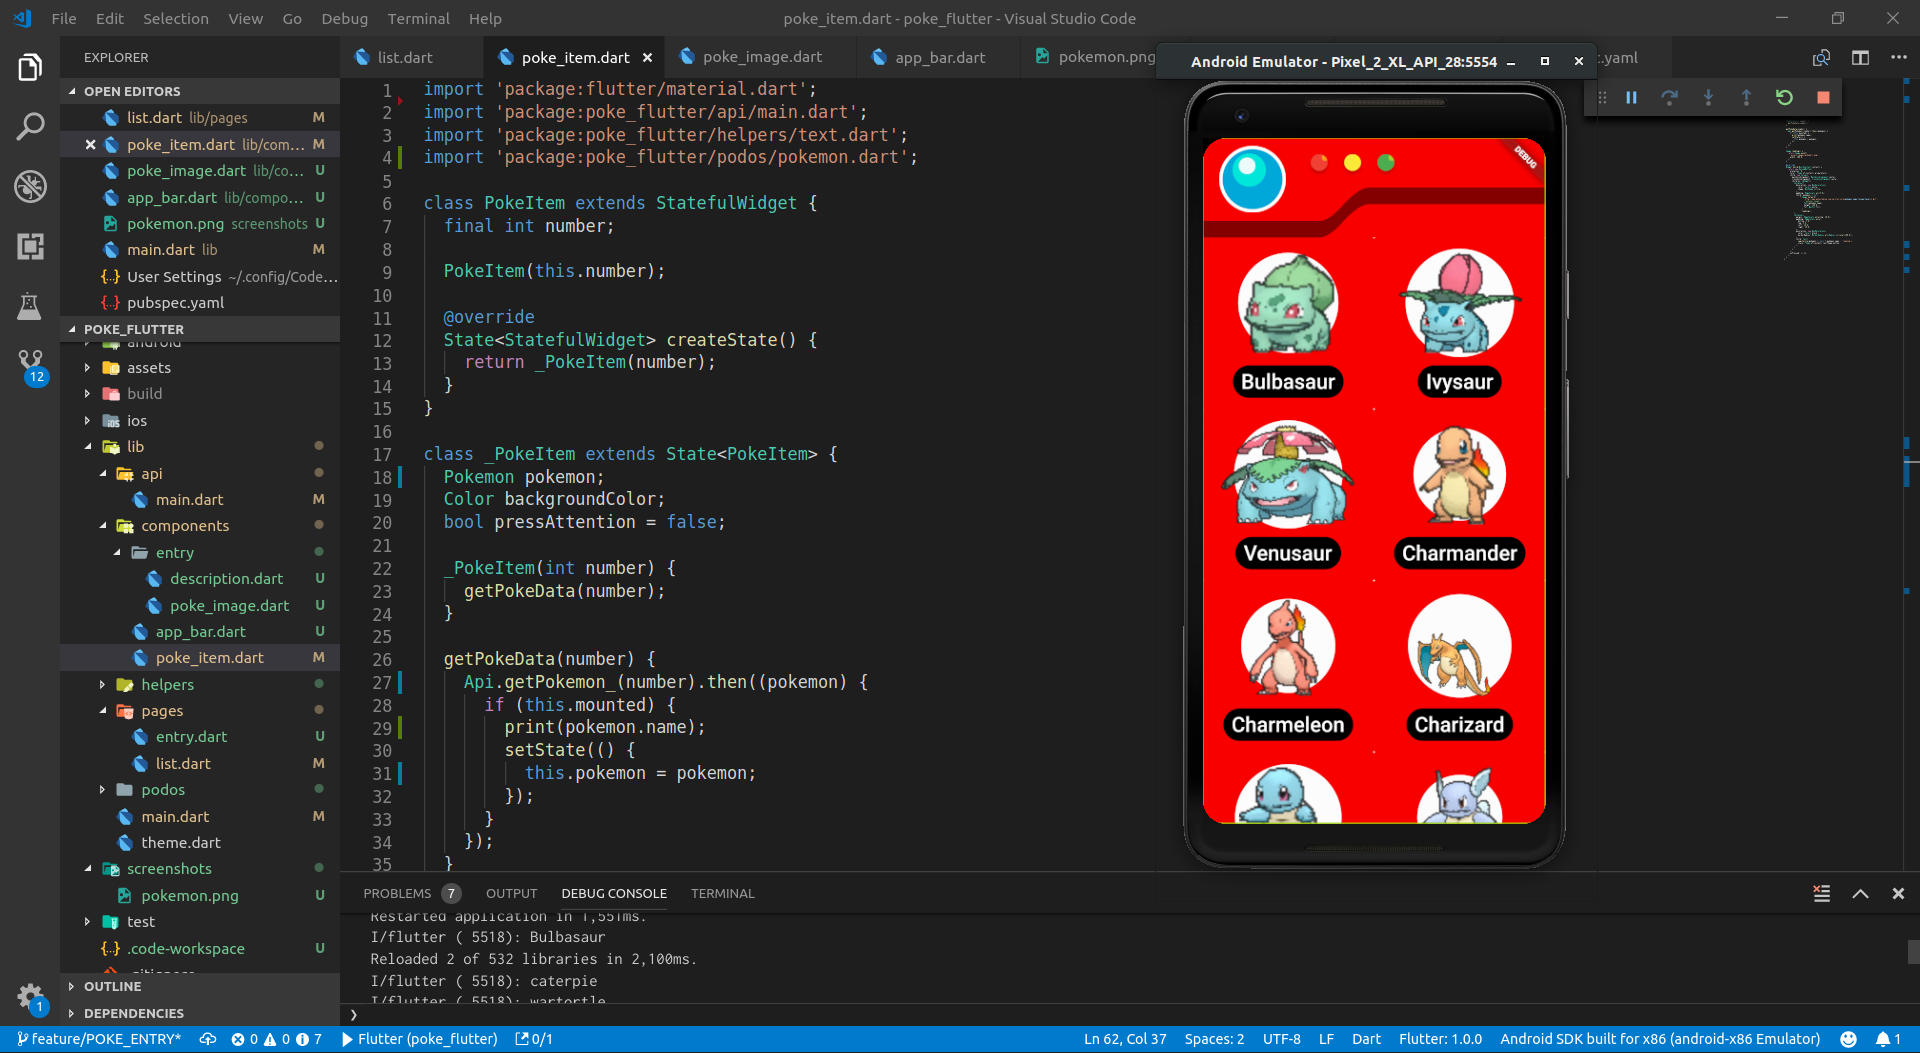This screenshot has height=1053, width=1920.
Task: Open description.dart in the file tree
Action: [x=226, y=579]
